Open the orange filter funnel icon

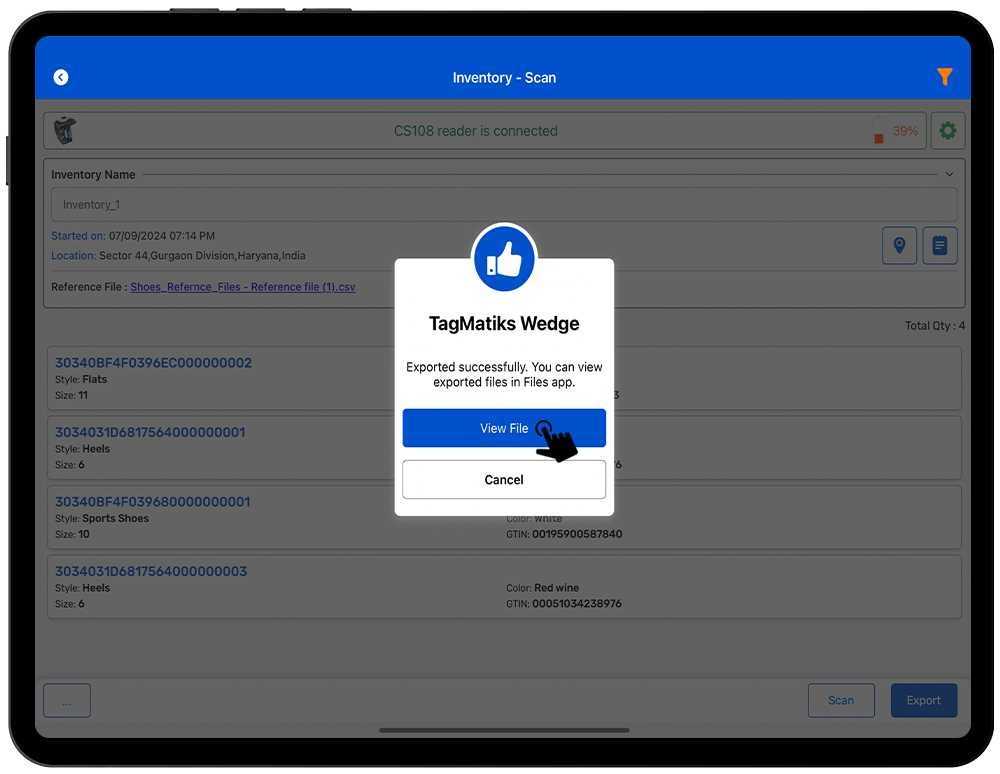tap(944, 77)
